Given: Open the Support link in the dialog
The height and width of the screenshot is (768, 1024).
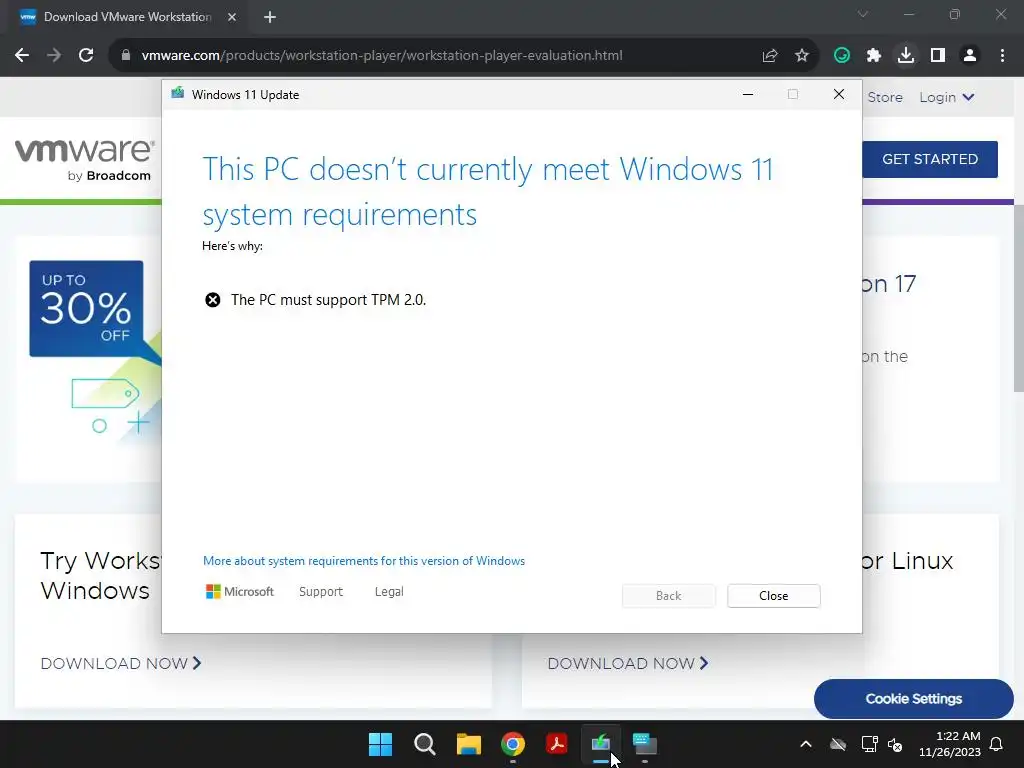Looking at the screenshot, I should 321,592.
